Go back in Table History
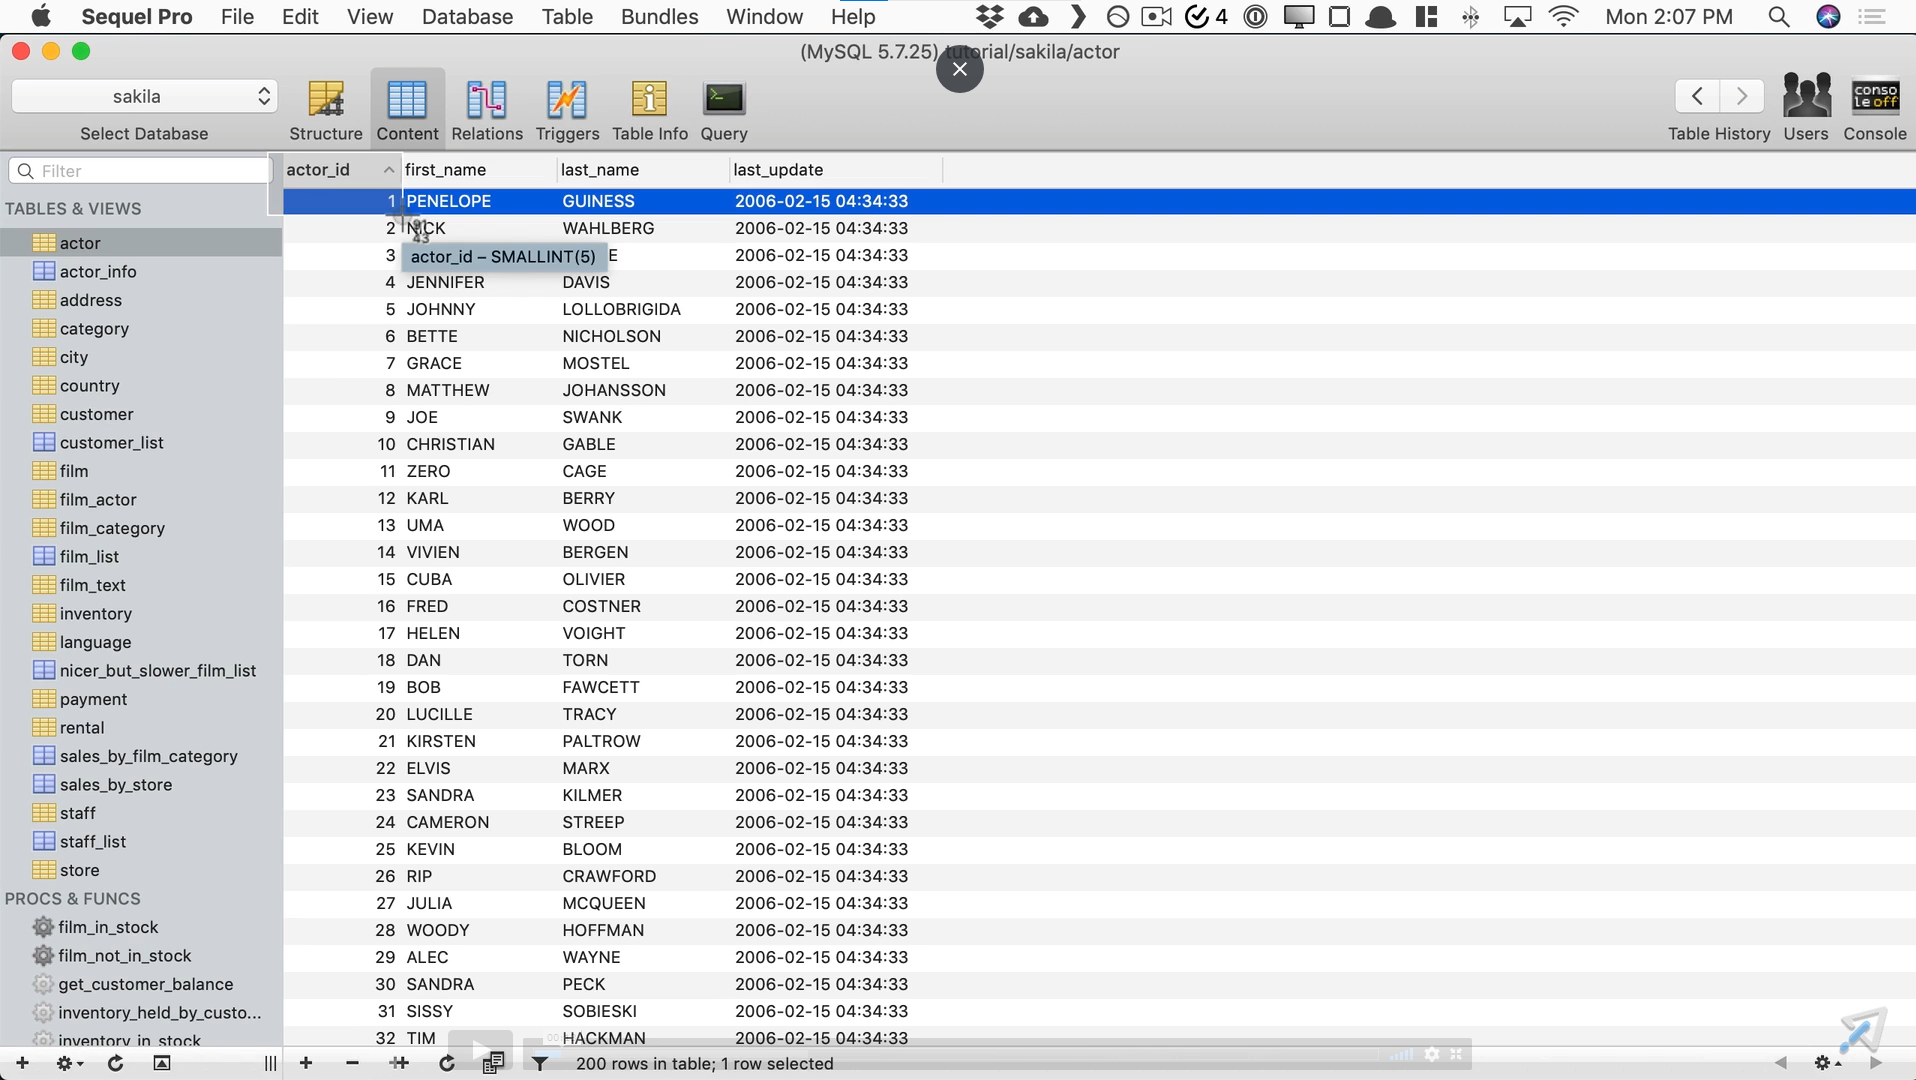Screen dimensions: 1916x1080 [x=1697, y=96]
